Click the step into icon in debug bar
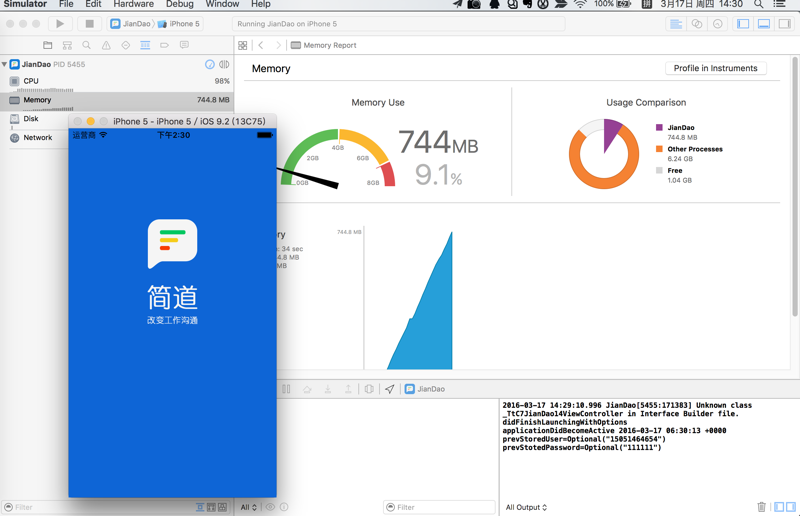Viewport: 800px width, 516px height. click(x=328, y=389)
